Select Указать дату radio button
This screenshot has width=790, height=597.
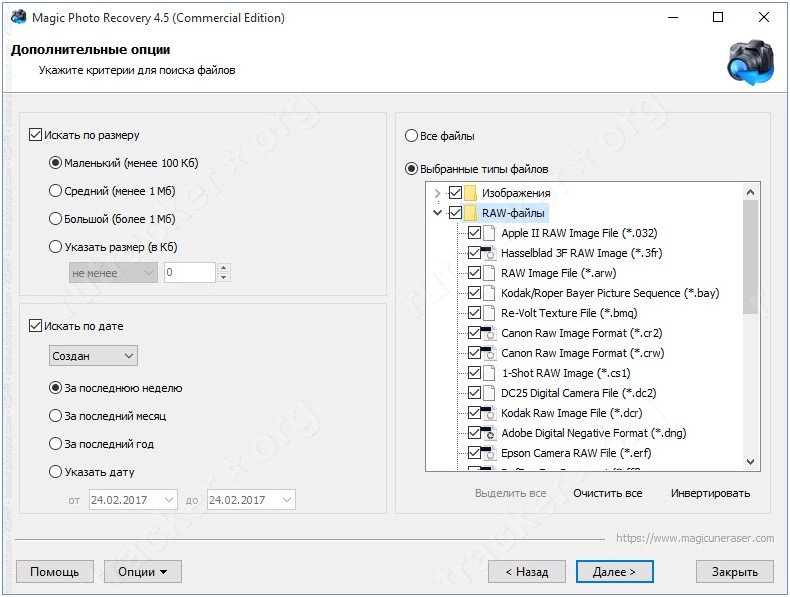click(55, 472)
